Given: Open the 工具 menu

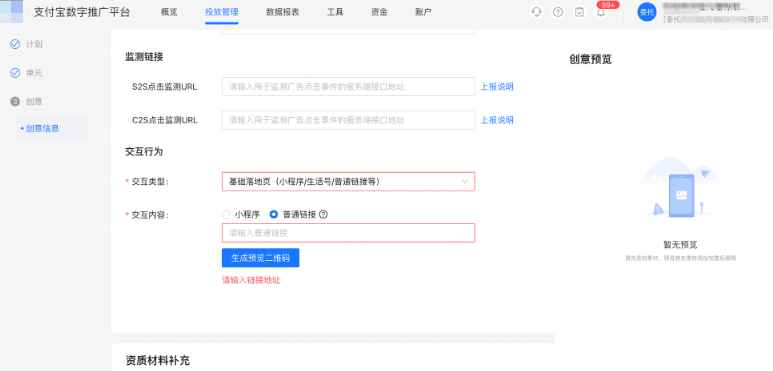Looking at the screenshot, I should (x=335, y=12).
